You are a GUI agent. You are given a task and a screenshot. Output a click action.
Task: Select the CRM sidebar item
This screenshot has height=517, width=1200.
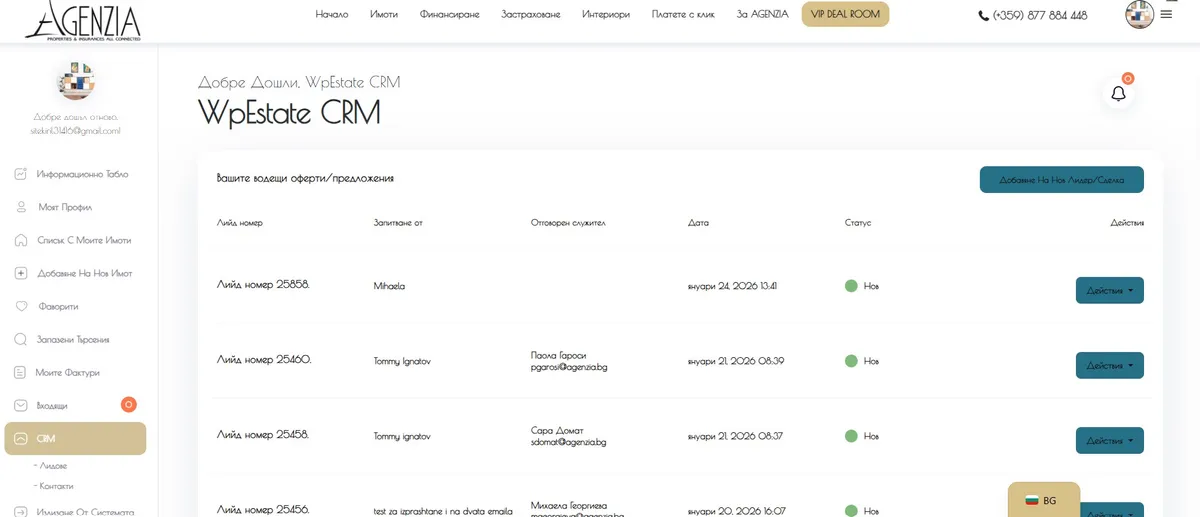75,438
